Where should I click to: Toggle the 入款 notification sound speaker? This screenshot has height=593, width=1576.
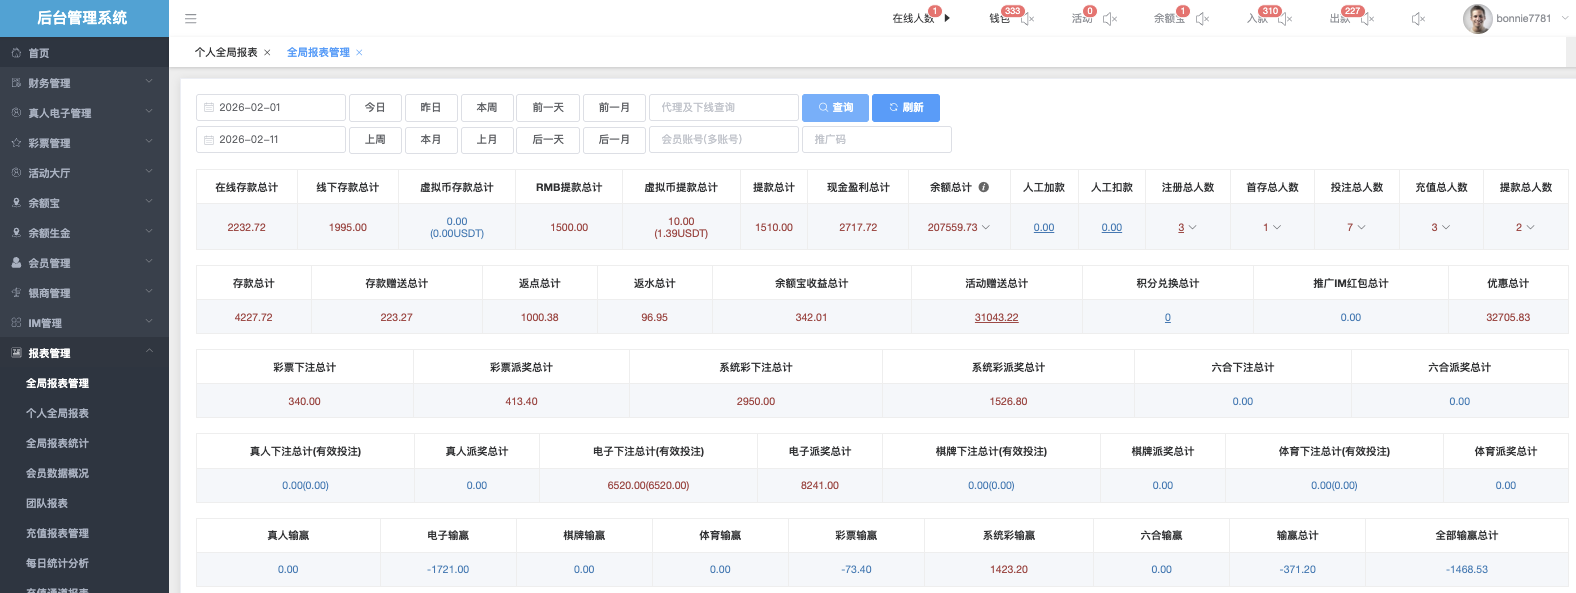coord(1285,19)
